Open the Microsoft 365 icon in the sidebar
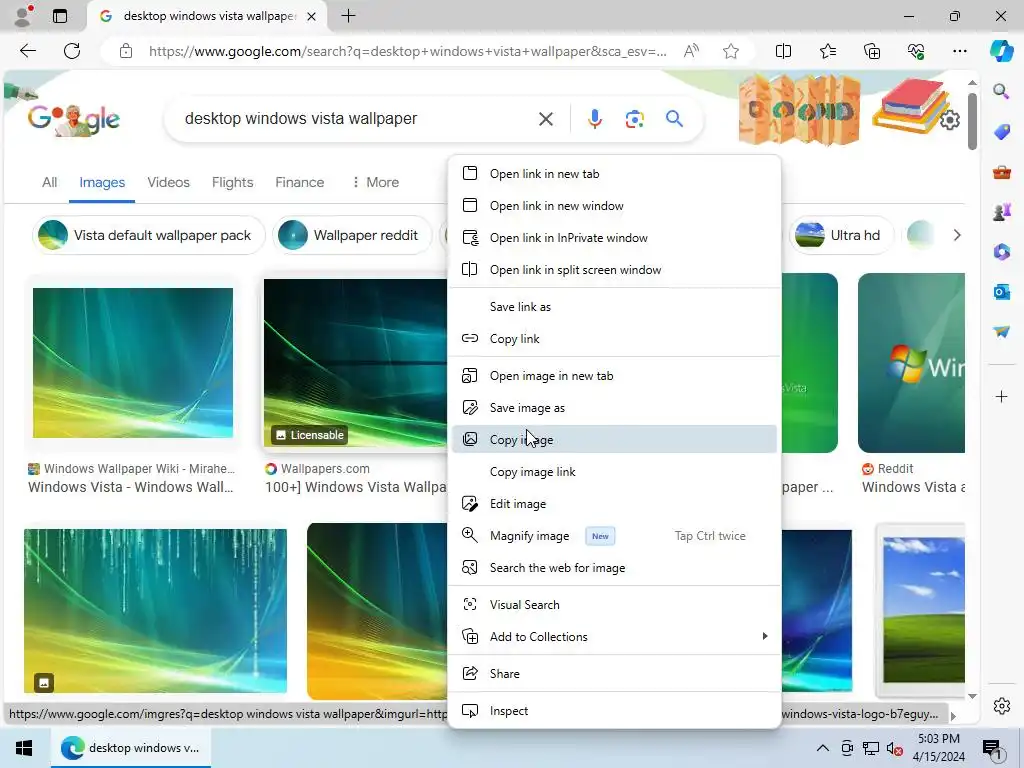 1001,251
